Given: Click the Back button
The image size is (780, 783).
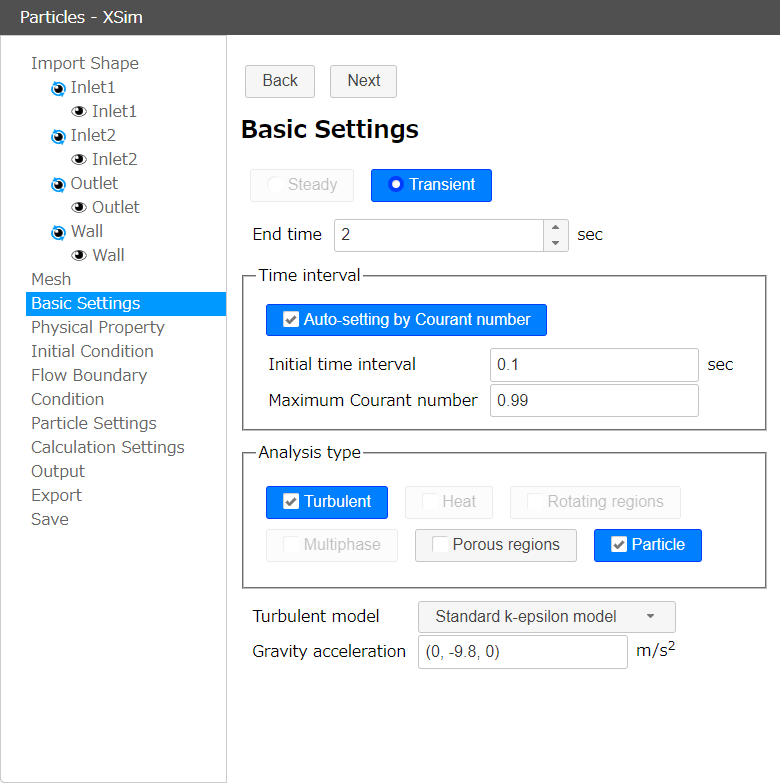Looking at the screenshot, I should point(280,81).
